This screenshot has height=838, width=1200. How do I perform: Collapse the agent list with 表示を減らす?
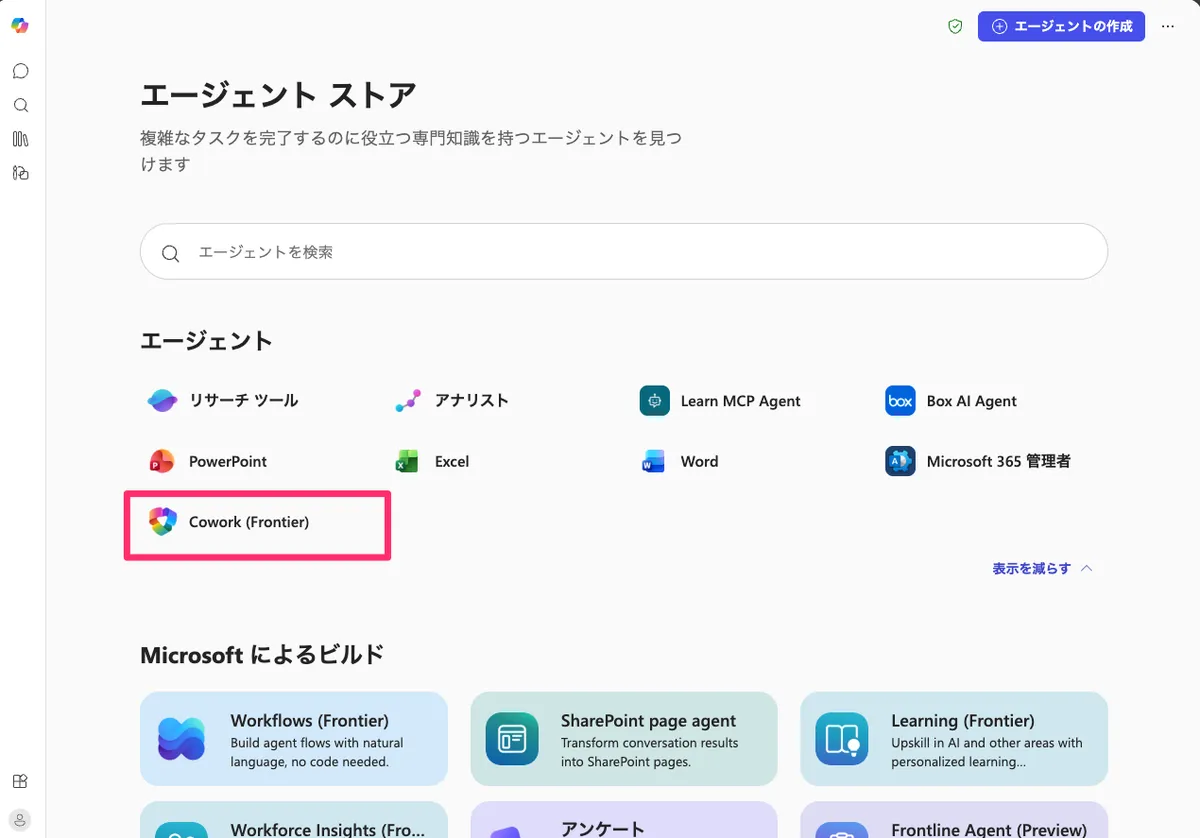coord(1042,568)
